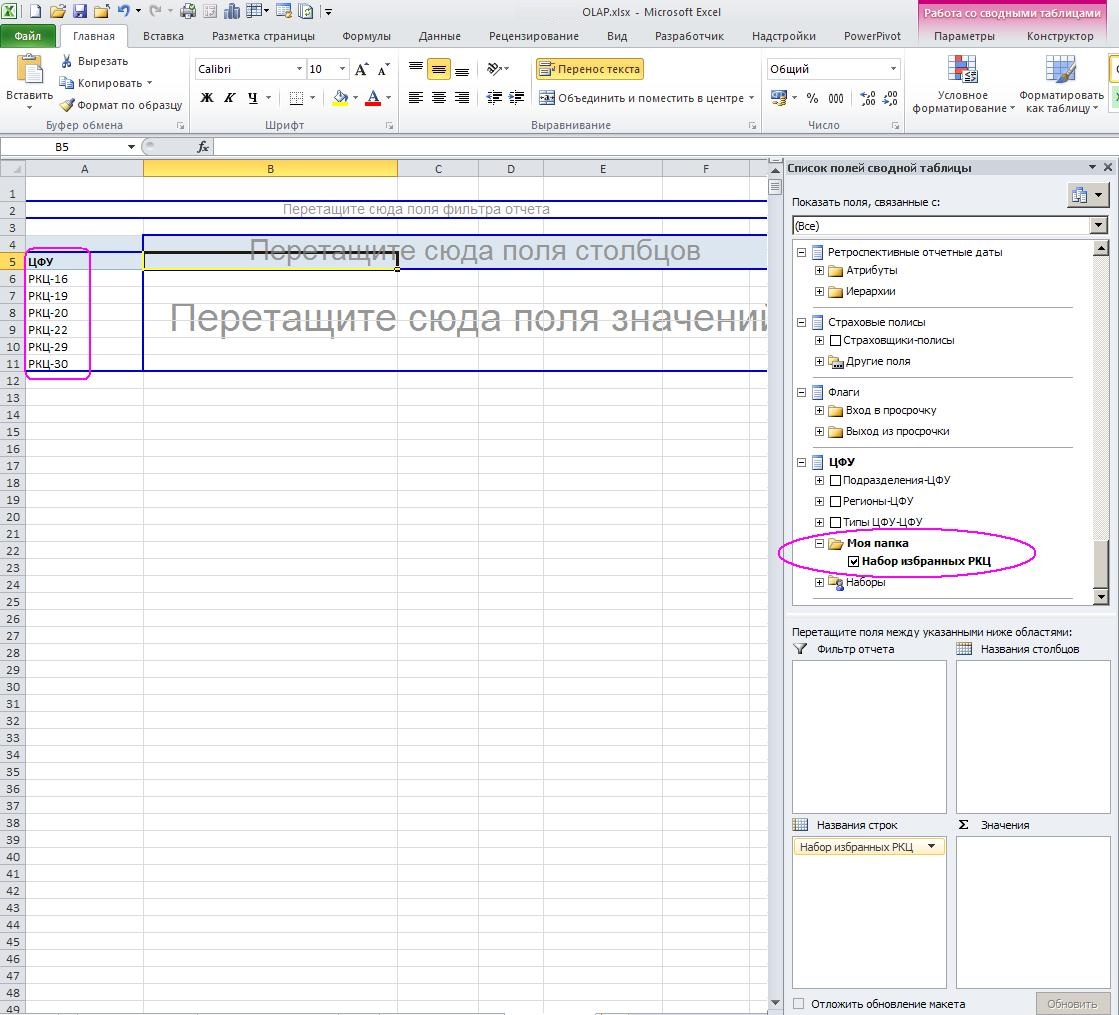Select cell РКЦ-20 in column A

pyautogui.click(x=84, y=313)
